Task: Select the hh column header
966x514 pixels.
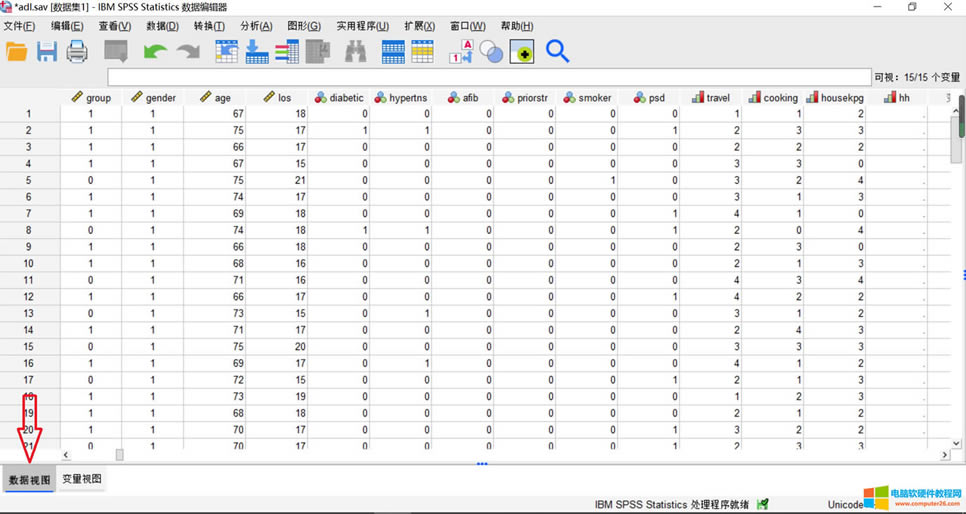Action: [x=897, y=97]
